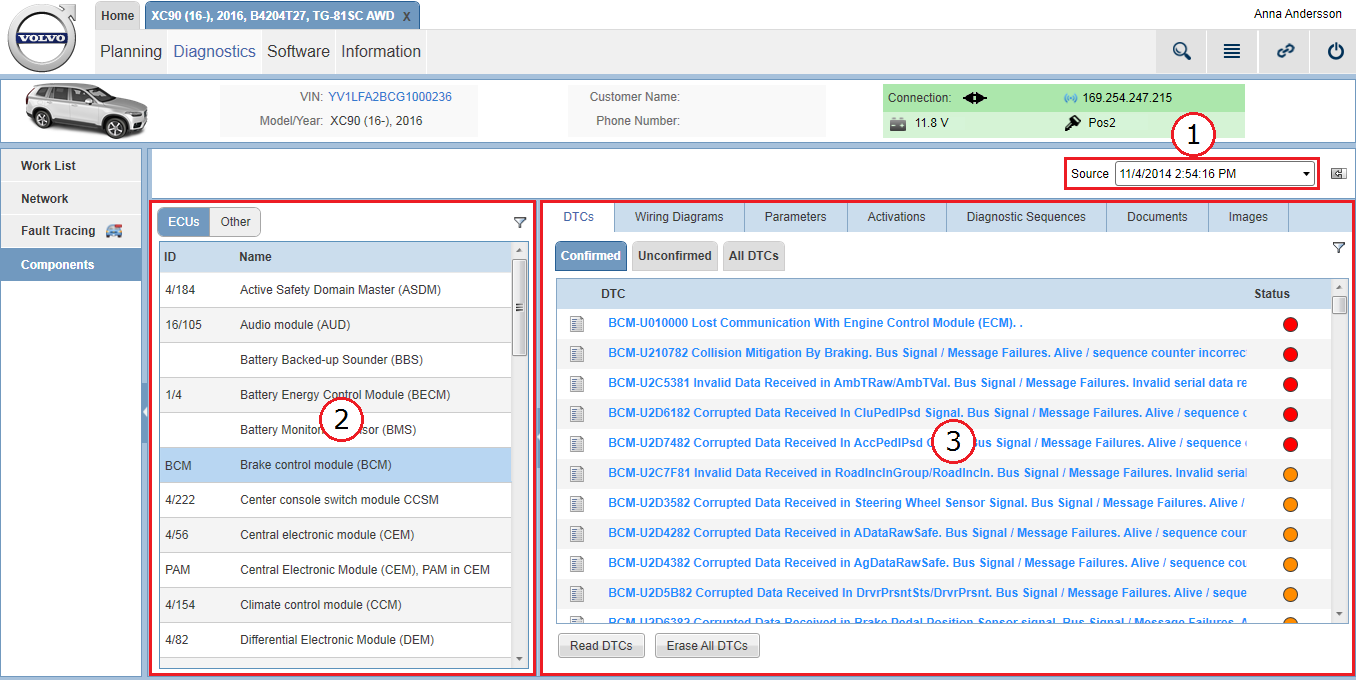
Task: Open document icon for BCM-U2D7482 DTC
Action: pos(576,443)
